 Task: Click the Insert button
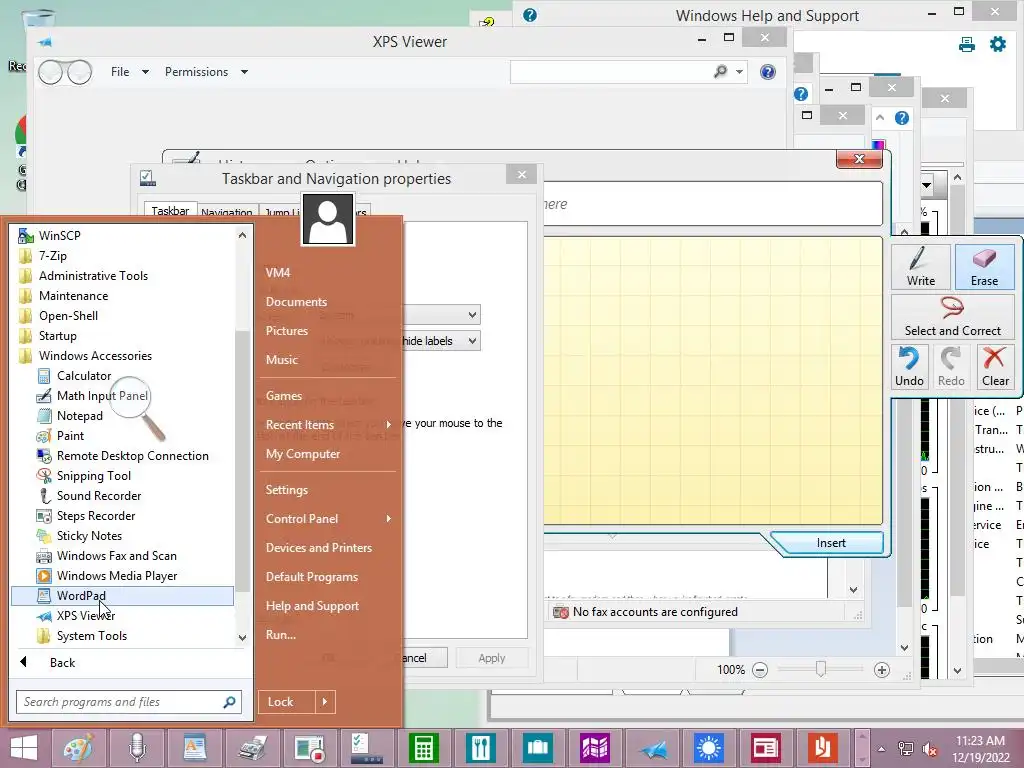(x=831, y=543)
